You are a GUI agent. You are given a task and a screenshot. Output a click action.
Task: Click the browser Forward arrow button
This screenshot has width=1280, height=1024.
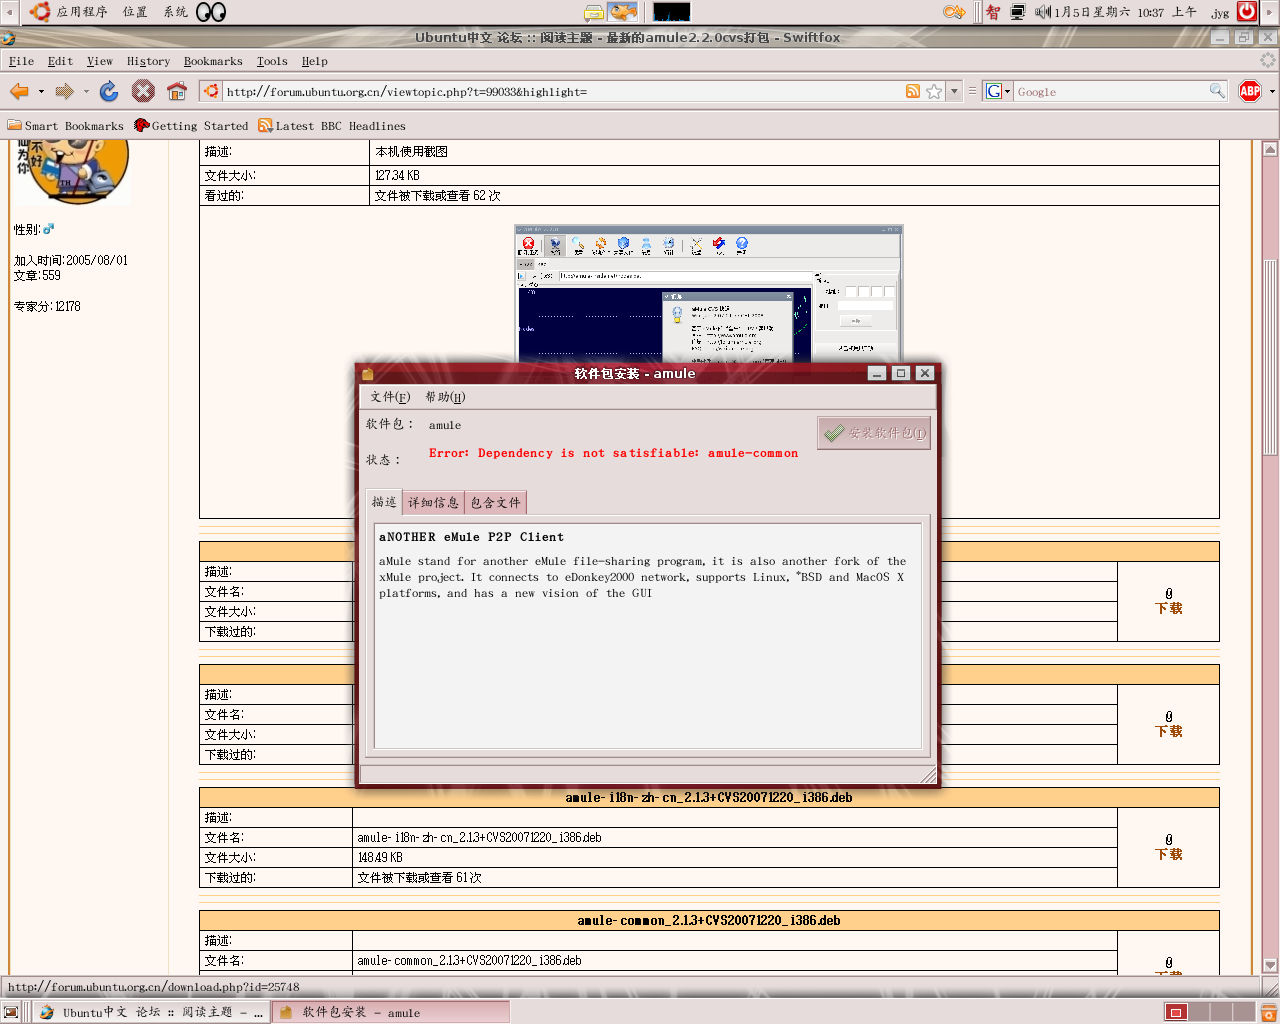click(x=64, y=92)
